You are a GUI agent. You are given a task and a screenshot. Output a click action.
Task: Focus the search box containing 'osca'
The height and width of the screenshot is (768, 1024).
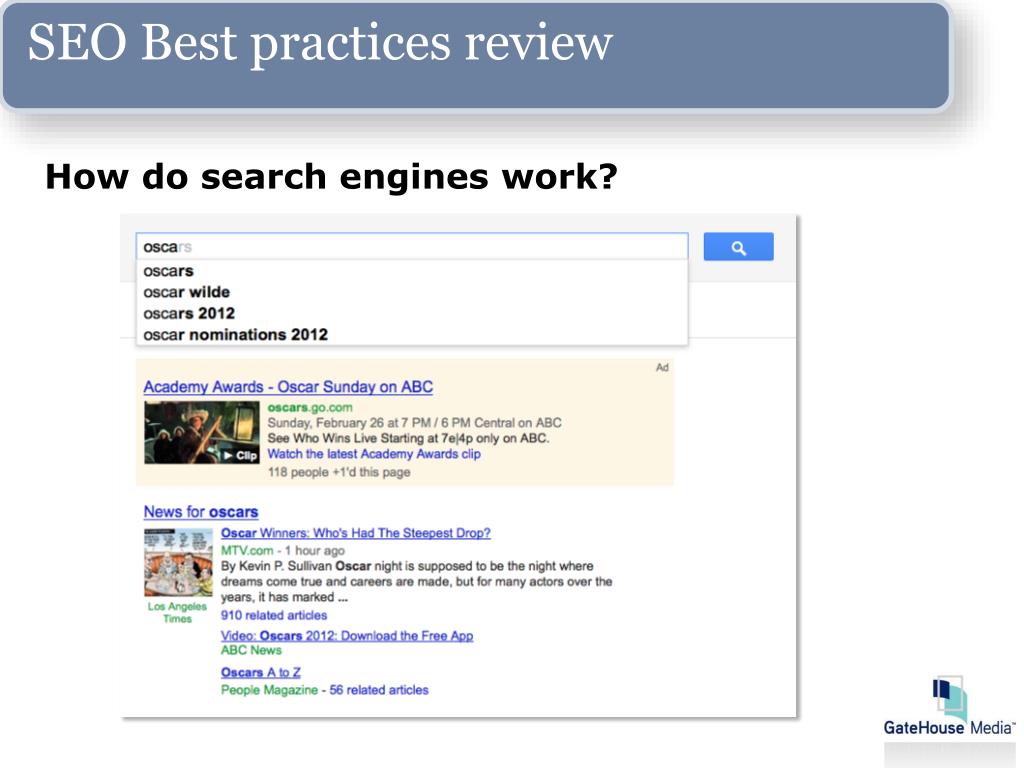[x=411, y=247]
